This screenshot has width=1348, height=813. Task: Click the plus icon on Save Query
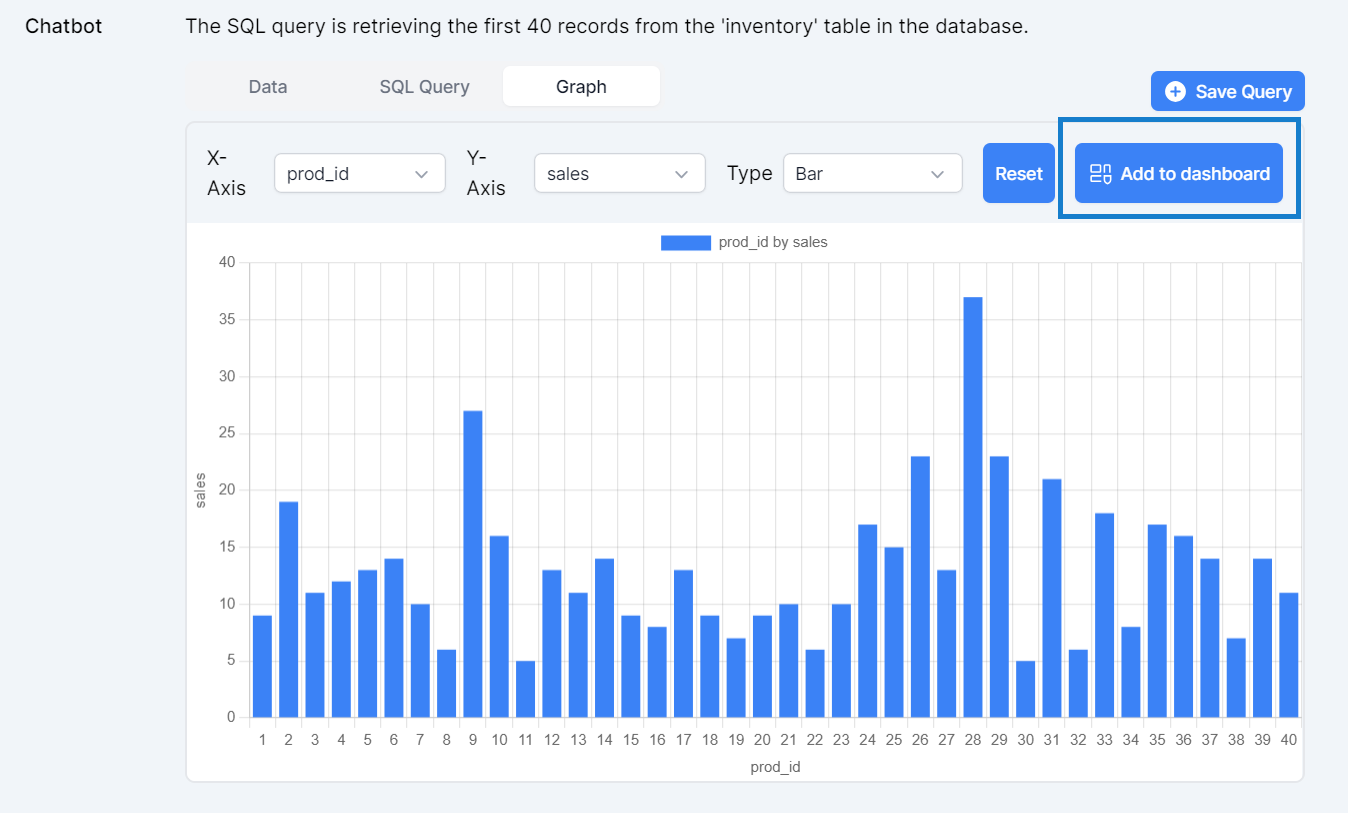1176,92
